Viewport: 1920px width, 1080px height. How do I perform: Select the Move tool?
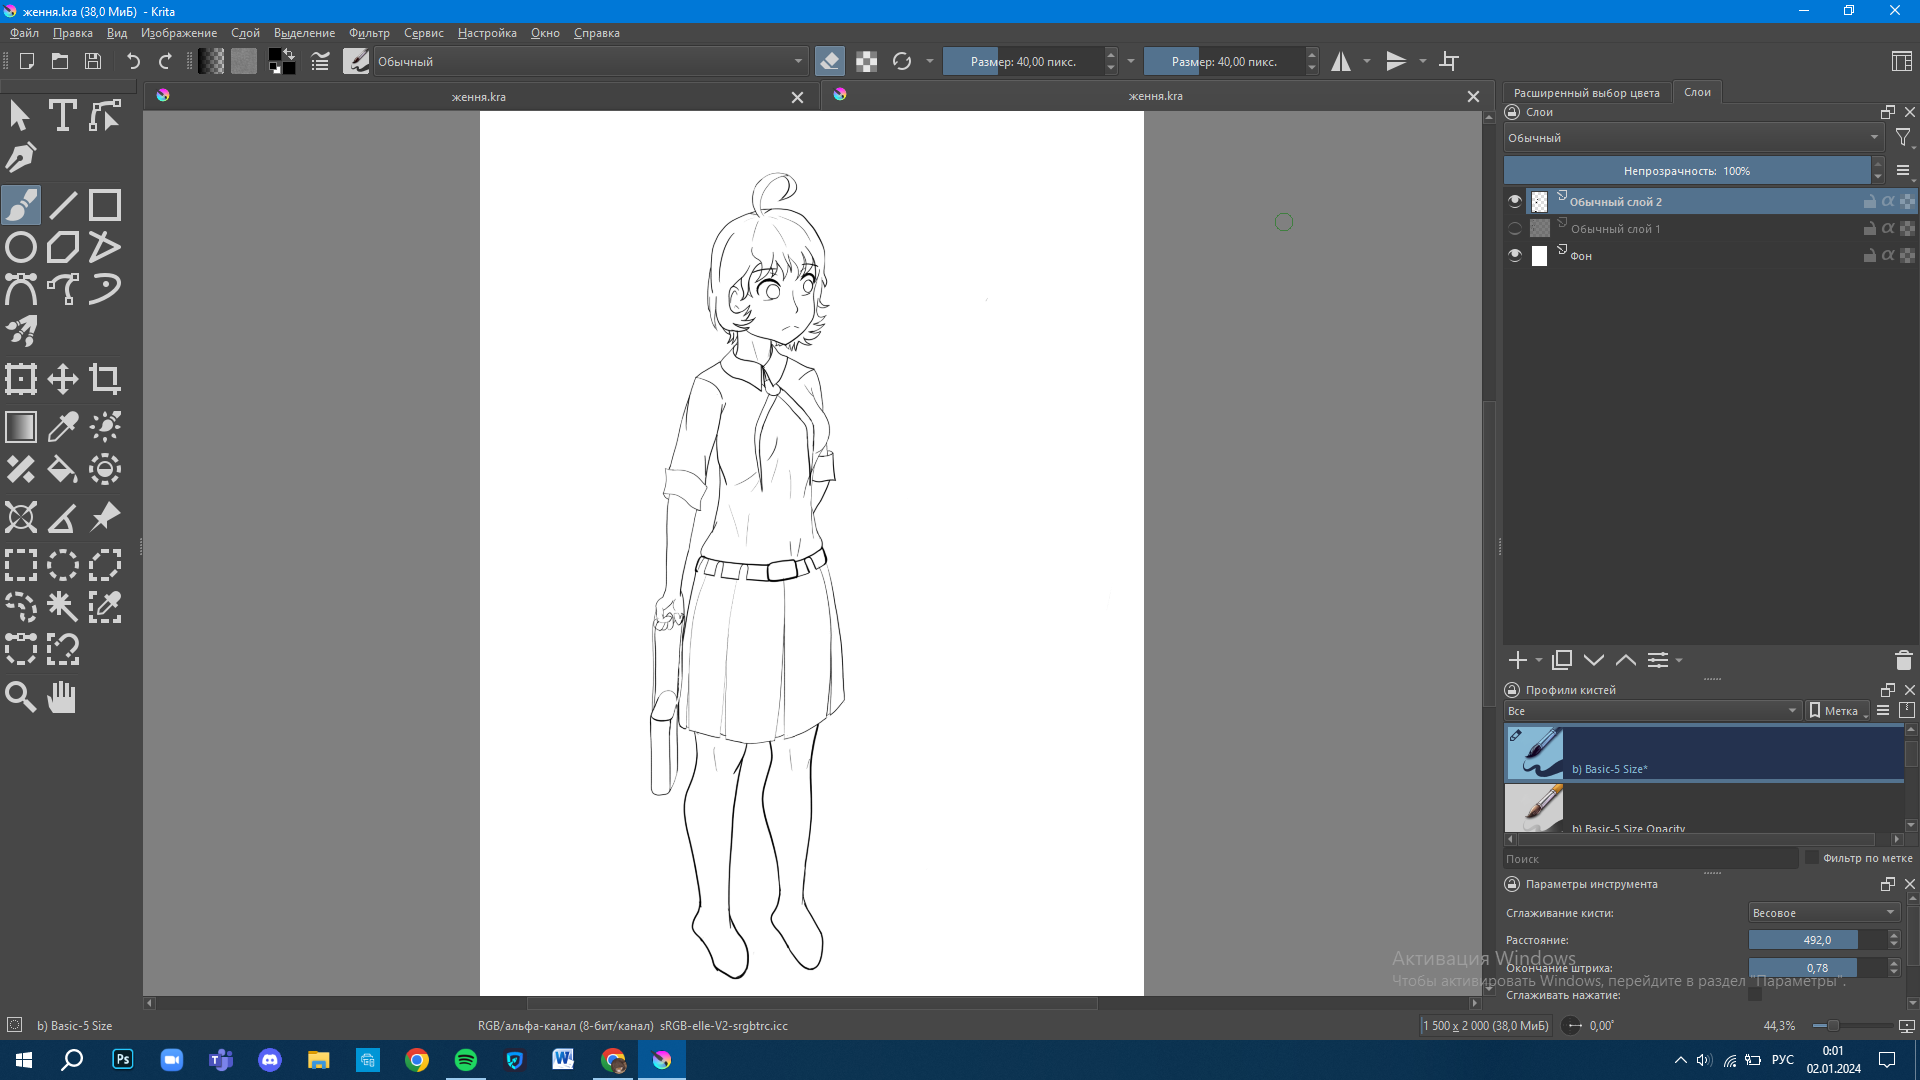click(x=62, y=379)
